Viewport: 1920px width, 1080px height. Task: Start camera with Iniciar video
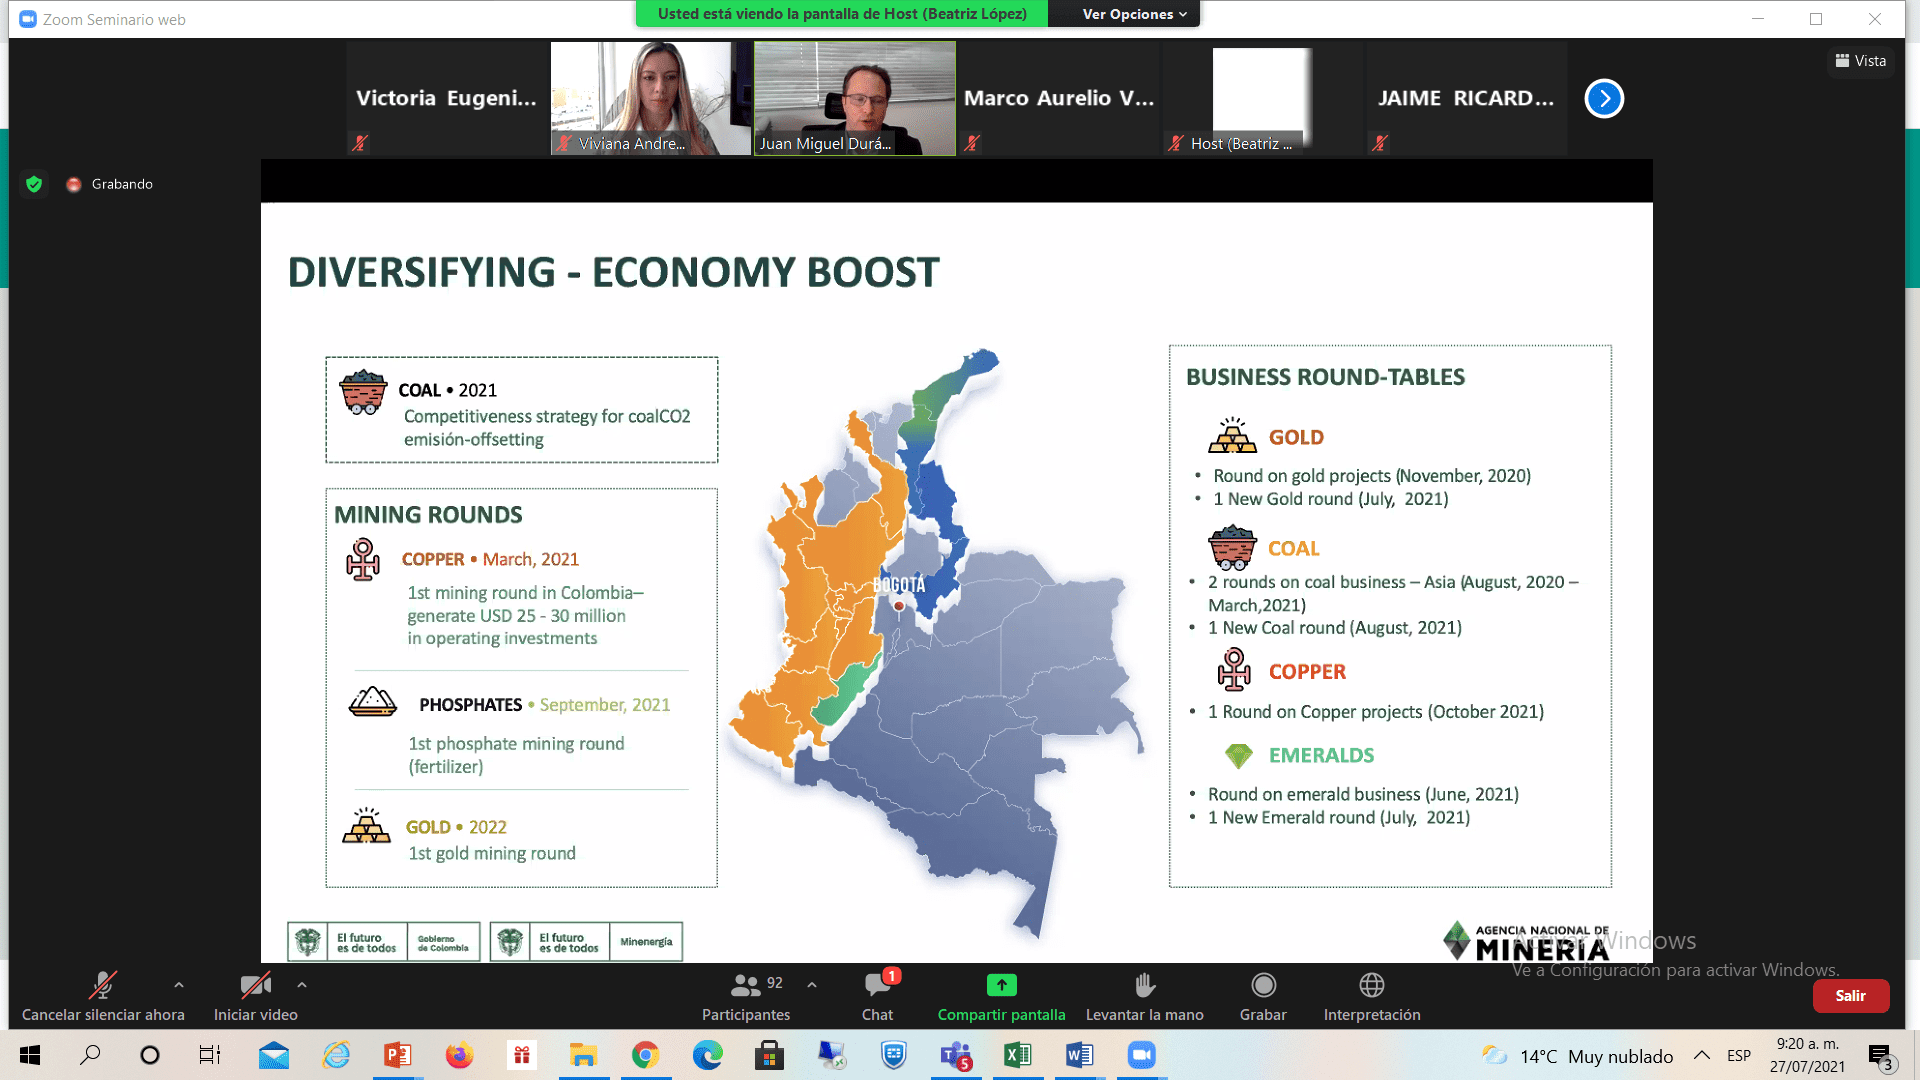(x=256, y=997)
